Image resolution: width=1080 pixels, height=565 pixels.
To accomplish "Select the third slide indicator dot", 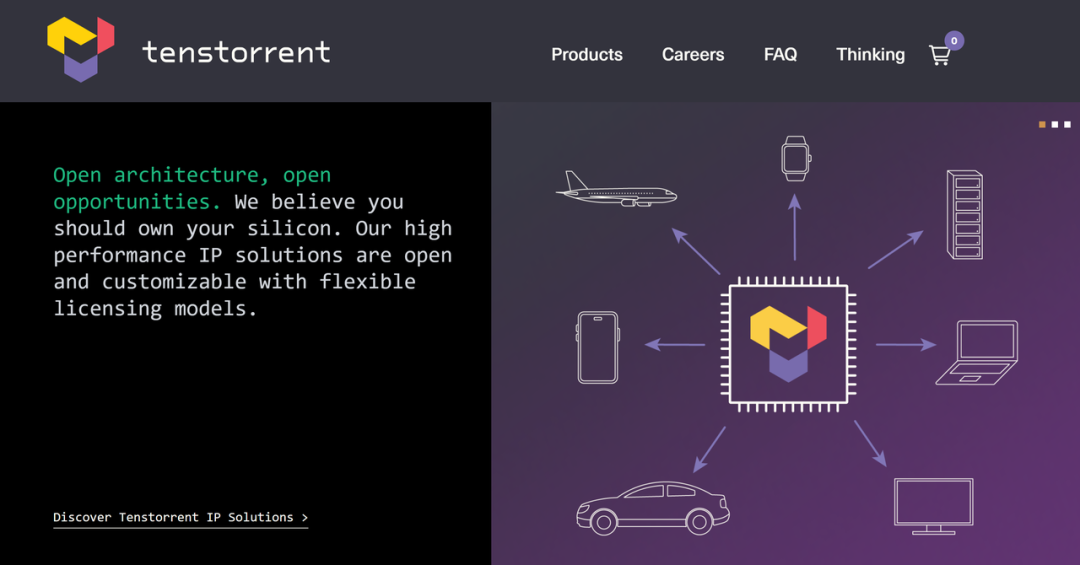I will coord(1068,125).
